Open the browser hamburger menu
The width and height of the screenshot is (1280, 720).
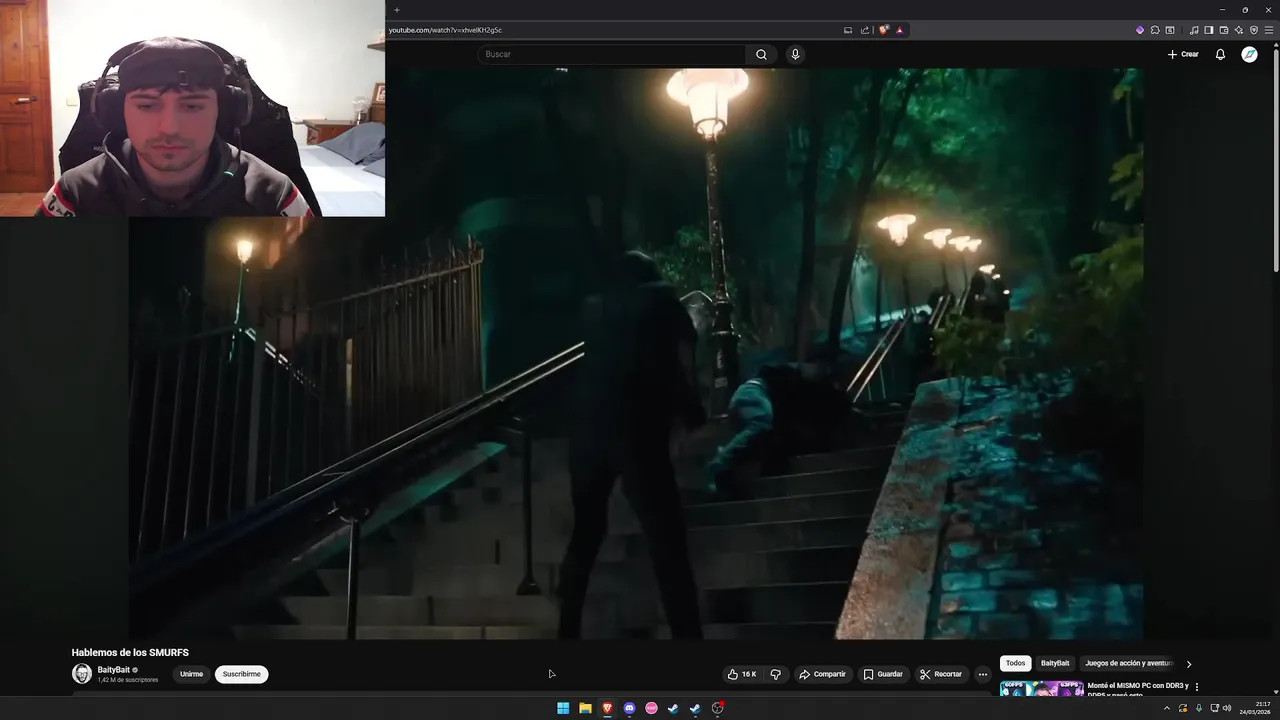(x=1269, y=30)
